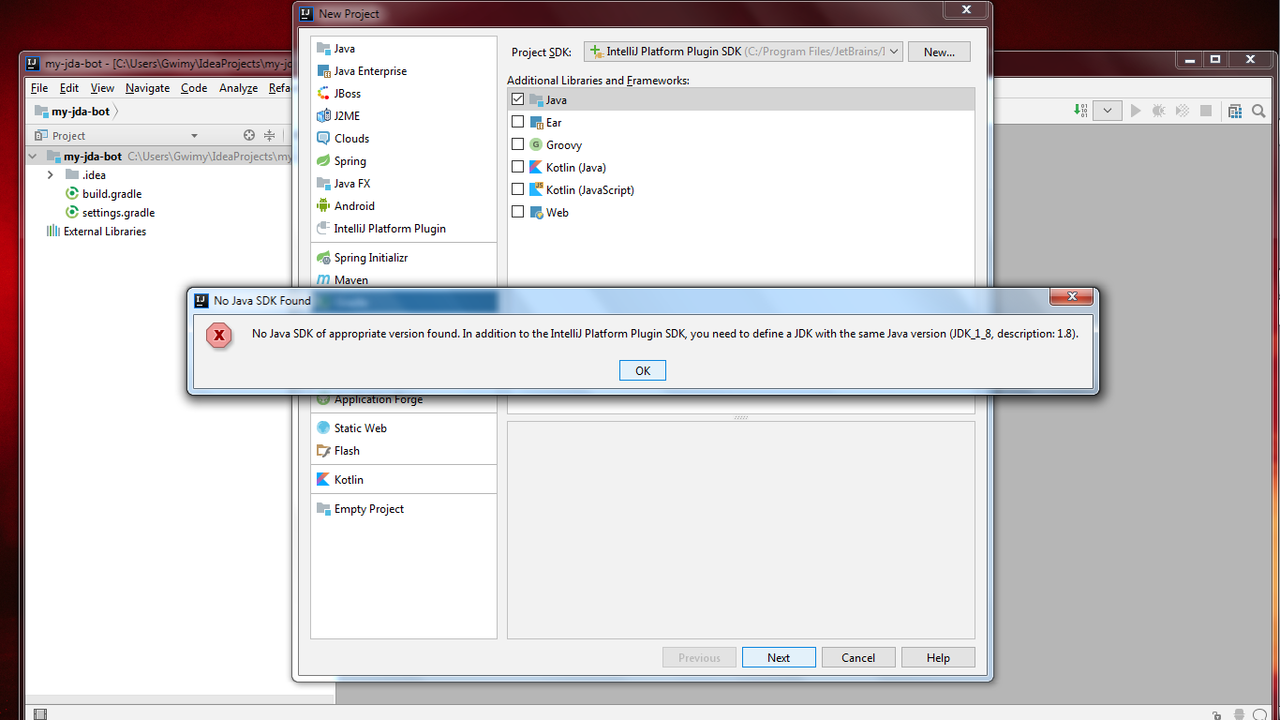The width and height of the screenshot is (1280, 720).
Task: Open the Edit menu
Action: [69, 88]
